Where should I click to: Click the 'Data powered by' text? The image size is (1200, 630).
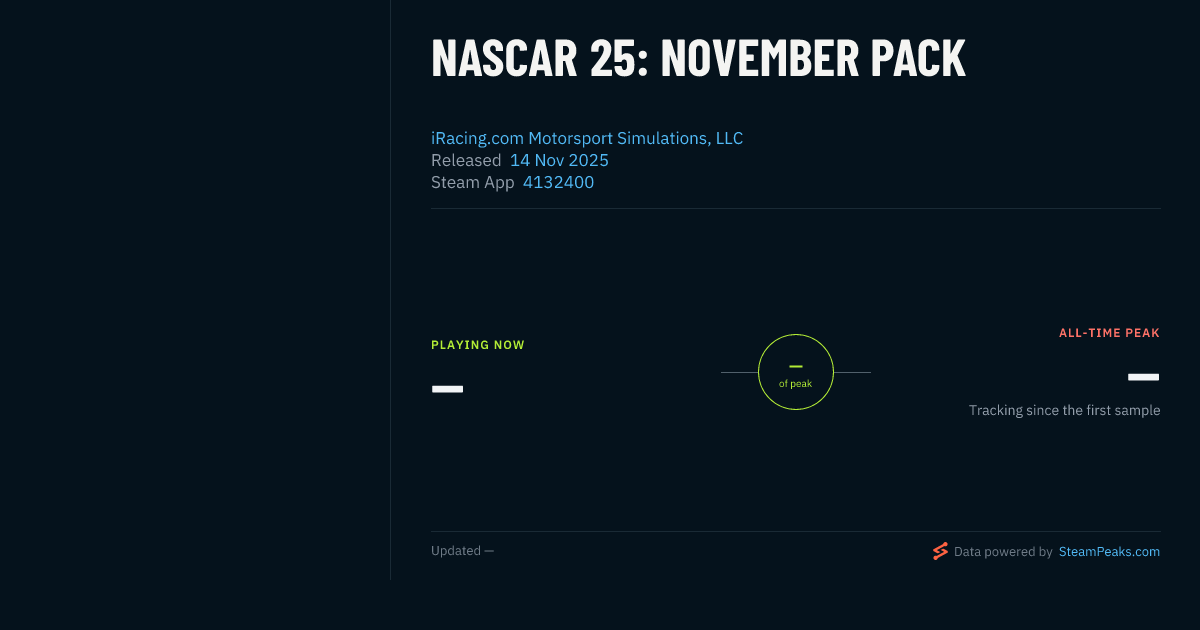[1003, 551]
